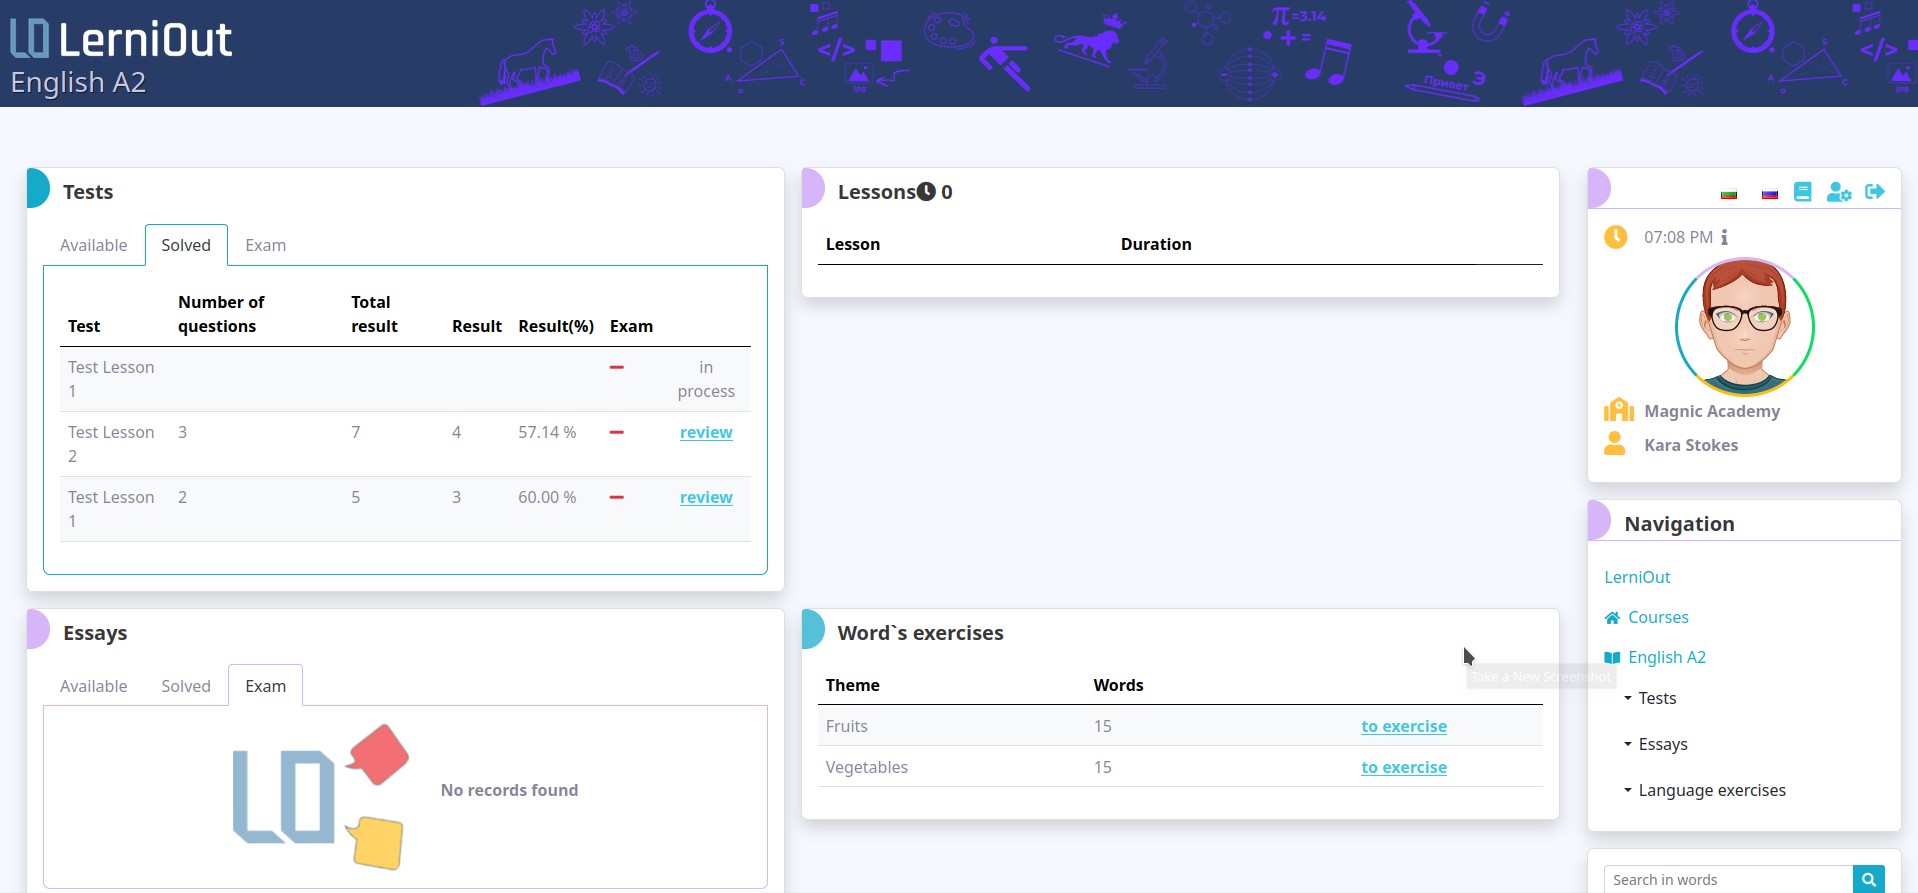
Task: Switch language using the Bulgarian flag
Action: pos(1728,194)
